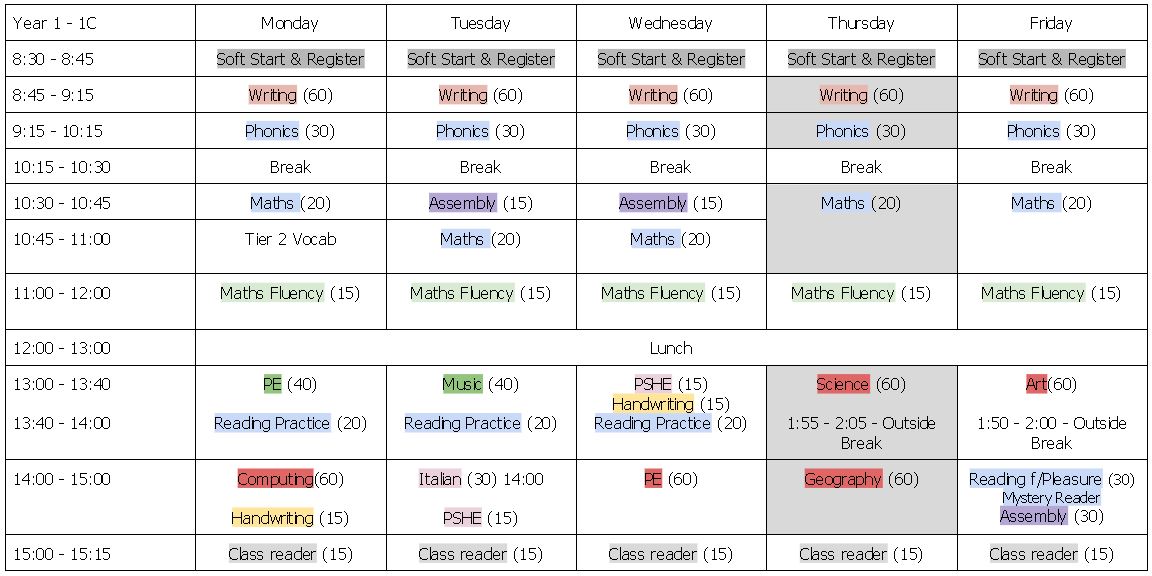1152x576 pixels.
Task: Select Mystery Reader on Friday
Action: click(1051, 498)
